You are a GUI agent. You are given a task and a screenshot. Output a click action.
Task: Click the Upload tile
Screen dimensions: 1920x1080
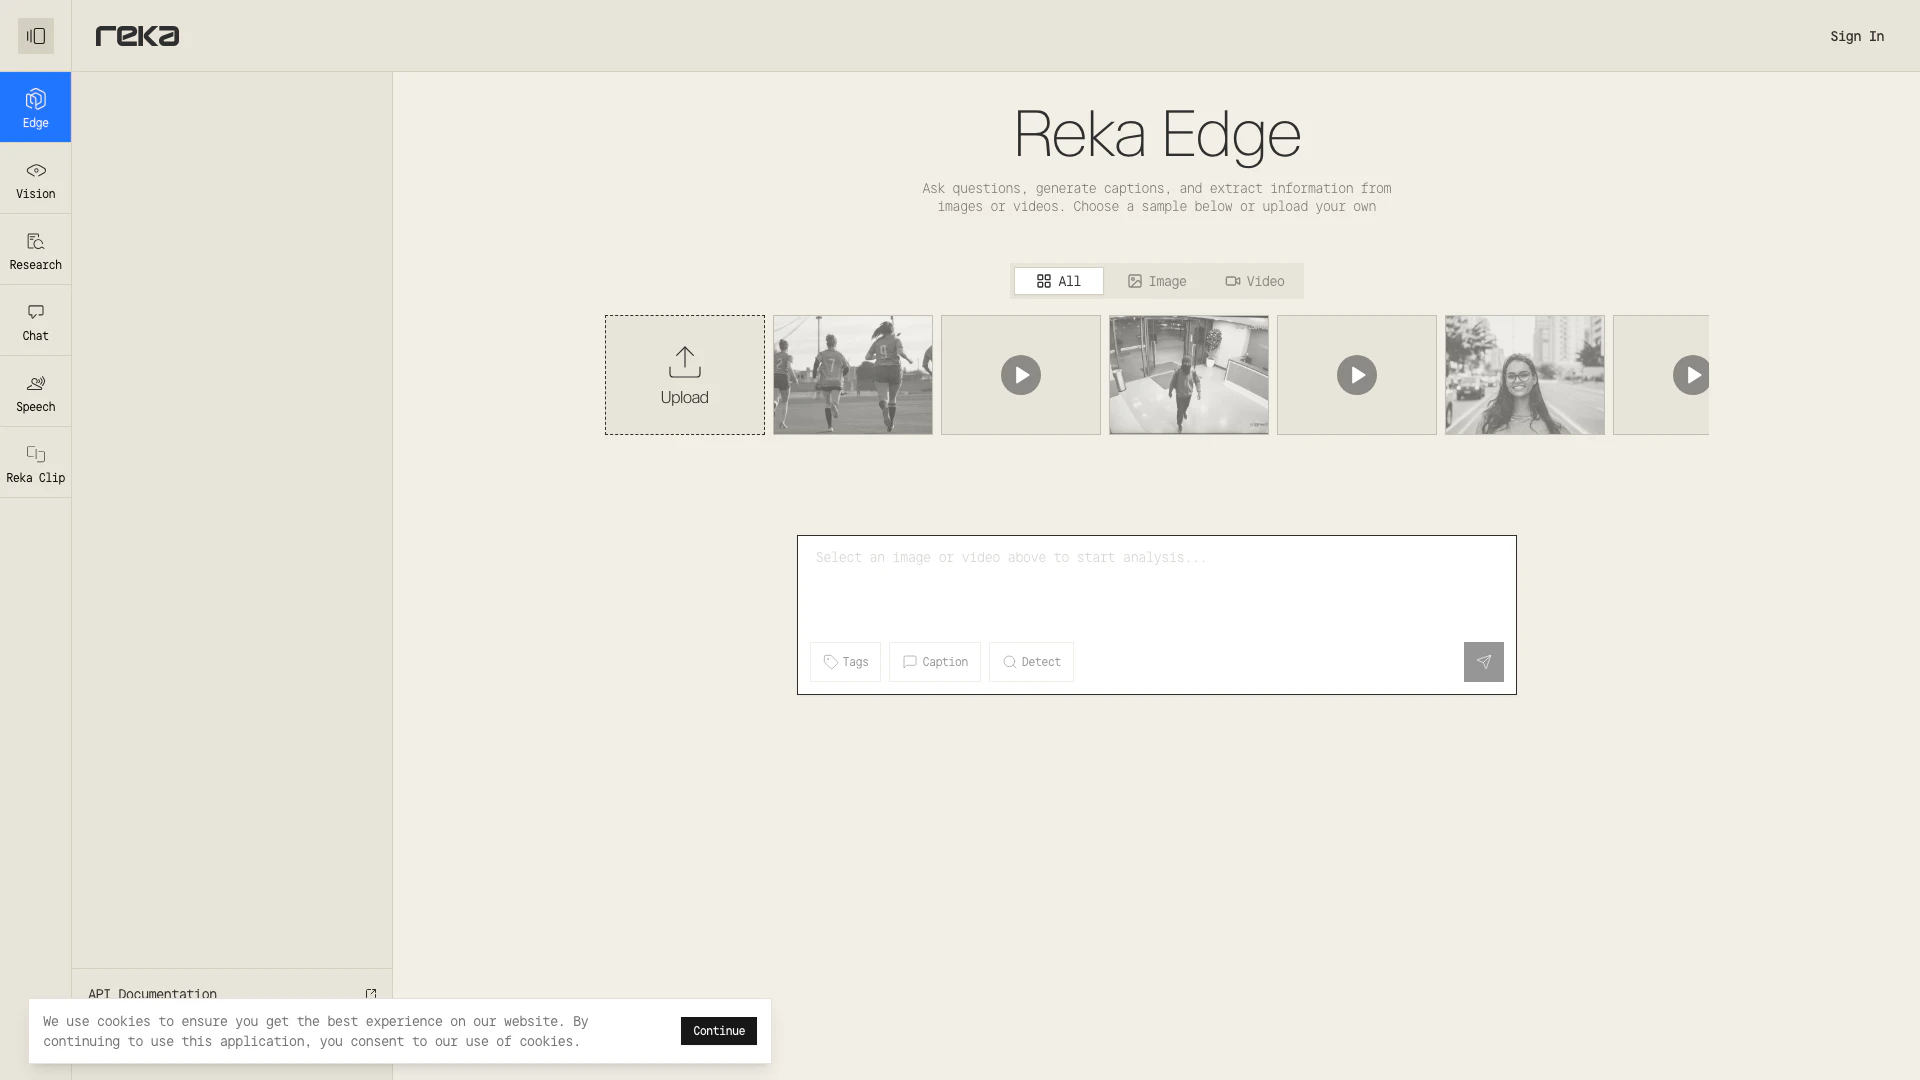(684, 374)
